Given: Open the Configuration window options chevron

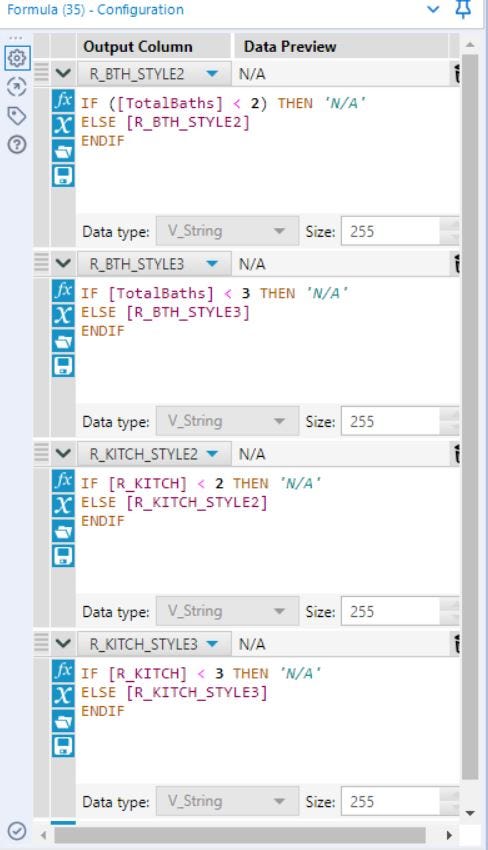Looking at the screenshot, I should [x=433, y=9].
